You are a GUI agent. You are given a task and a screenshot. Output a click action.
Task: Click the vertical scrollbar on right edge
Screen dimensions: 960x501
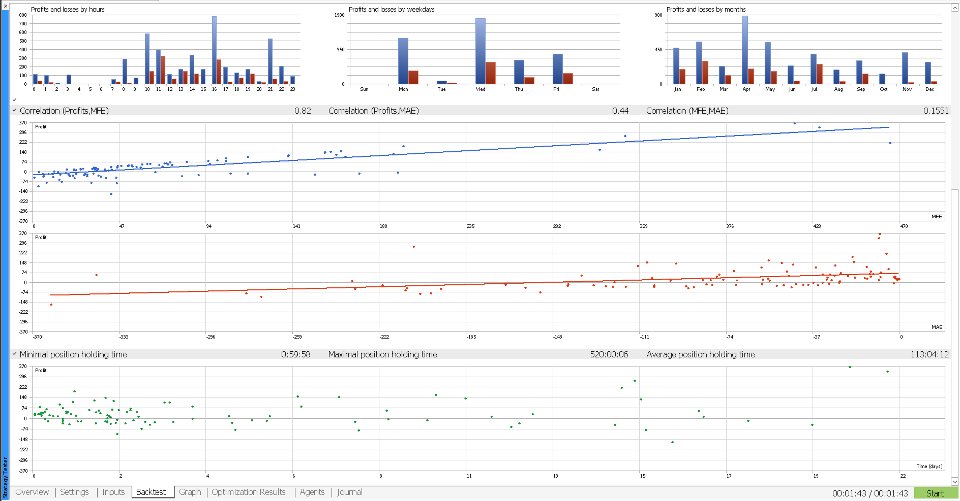point(956,245)
